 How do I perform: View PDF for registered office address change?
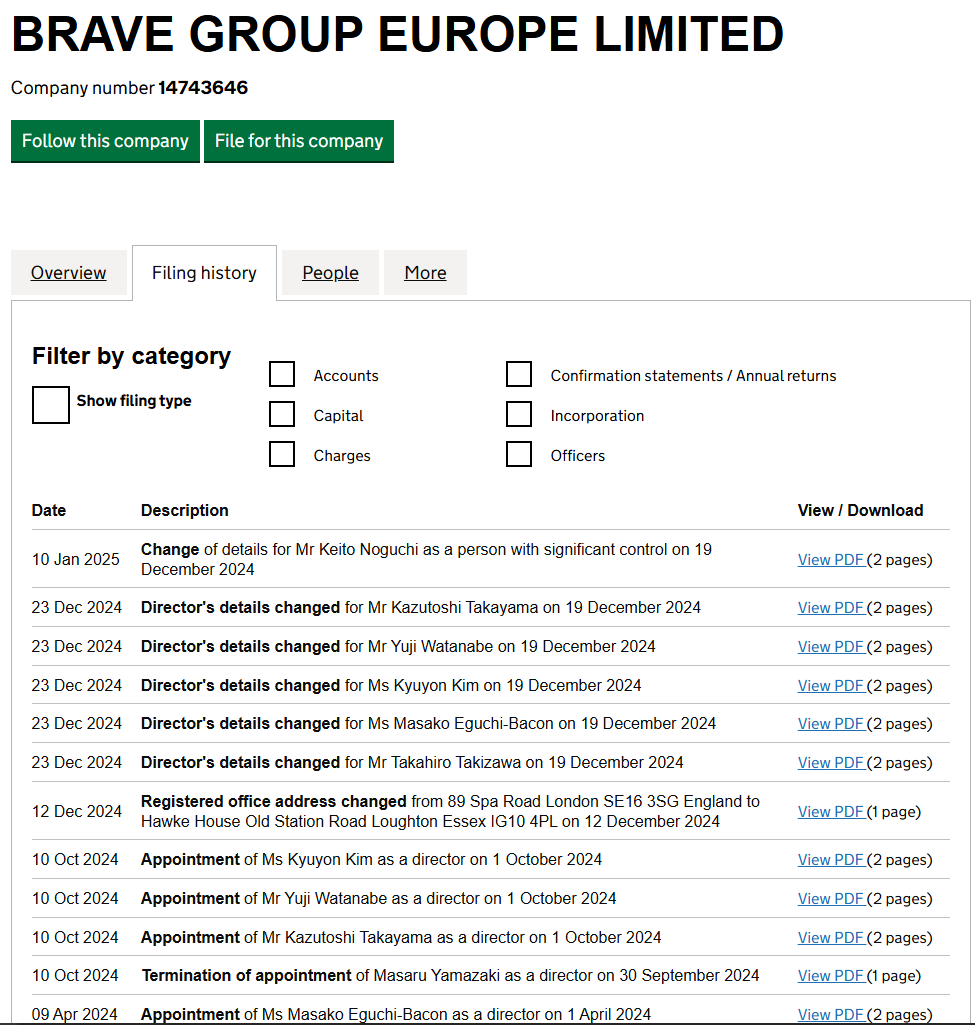coord(831,812)
